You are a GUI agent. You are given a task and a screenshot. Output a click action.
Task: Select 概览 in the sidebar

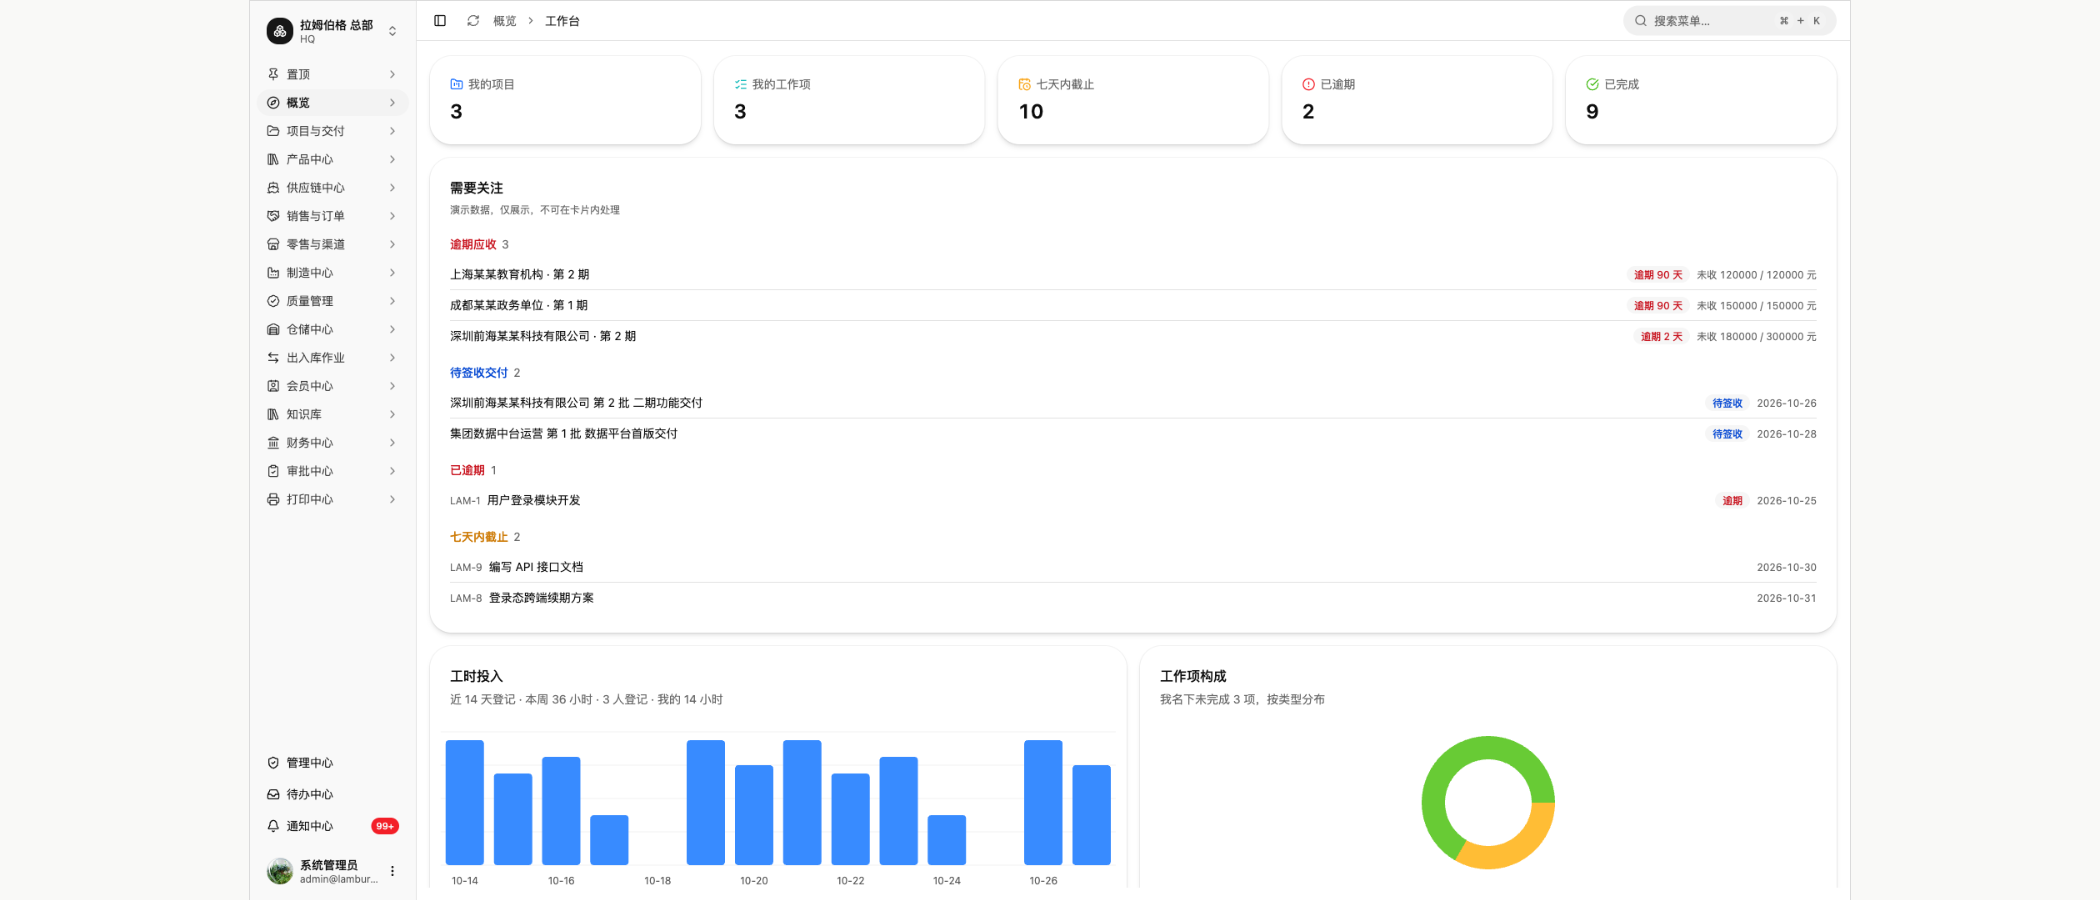tap(333, 103)
